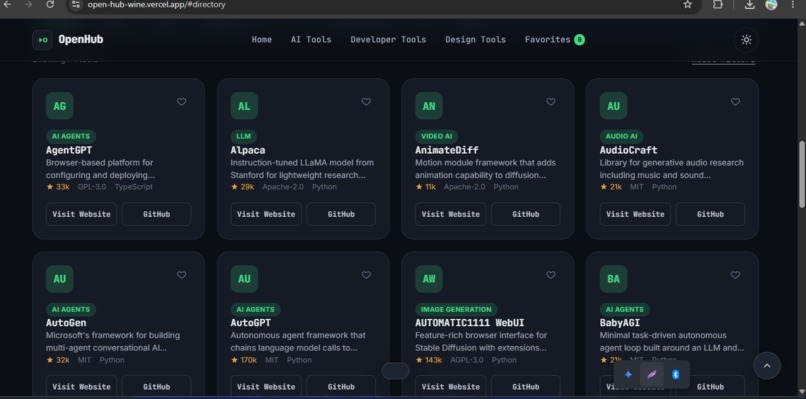
Task: Click the OpenHub logo icon
Action: click(x=42, y=40)
